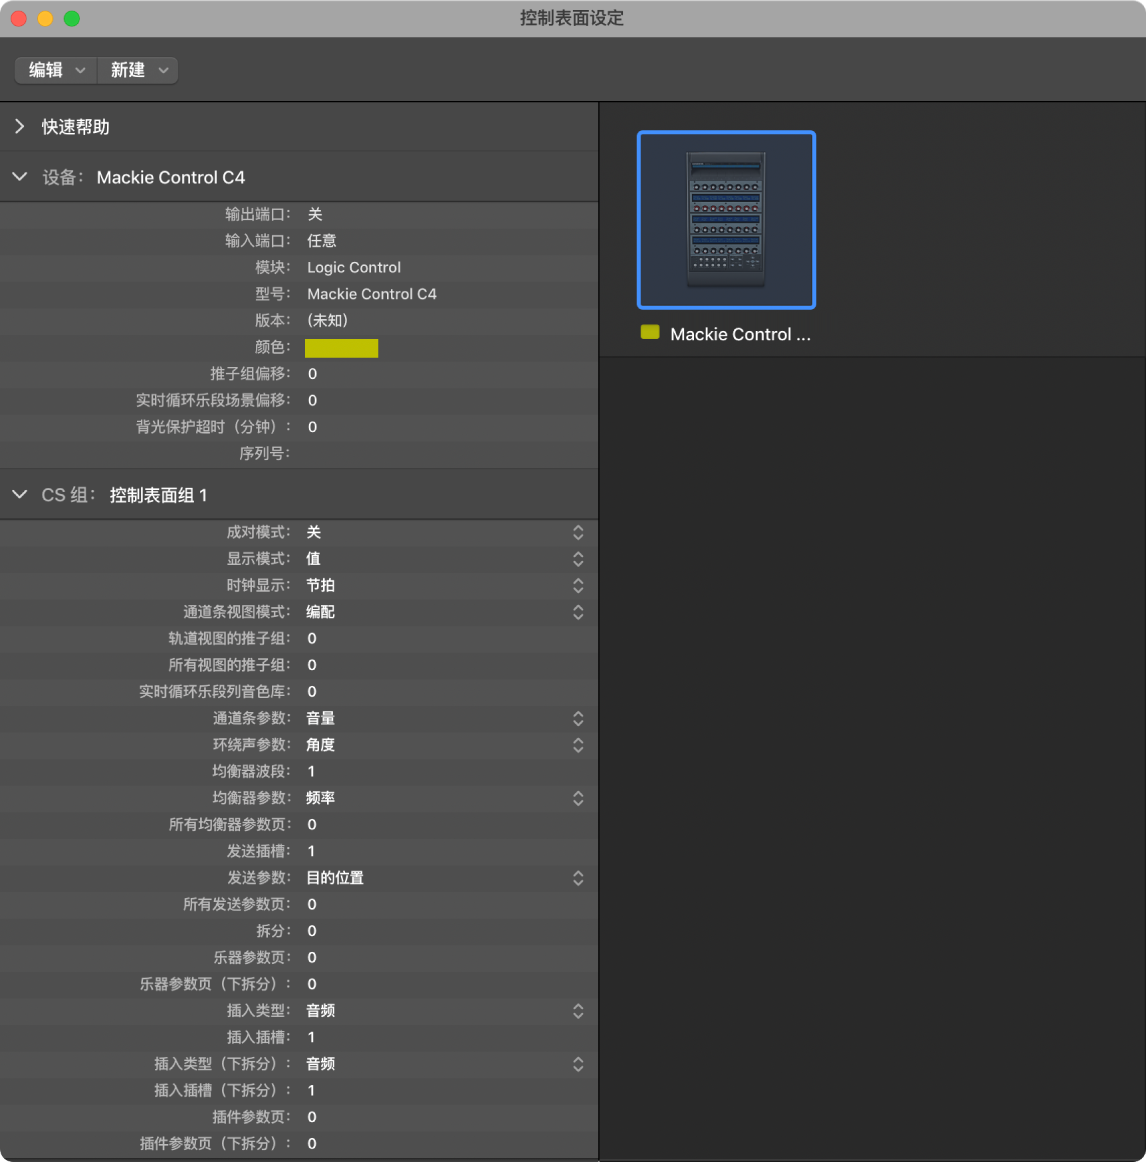This screenshot has width=1146, height=1162.
Task: Click the 乐器参数页（下拆分） value
Action: coord(312,984)
